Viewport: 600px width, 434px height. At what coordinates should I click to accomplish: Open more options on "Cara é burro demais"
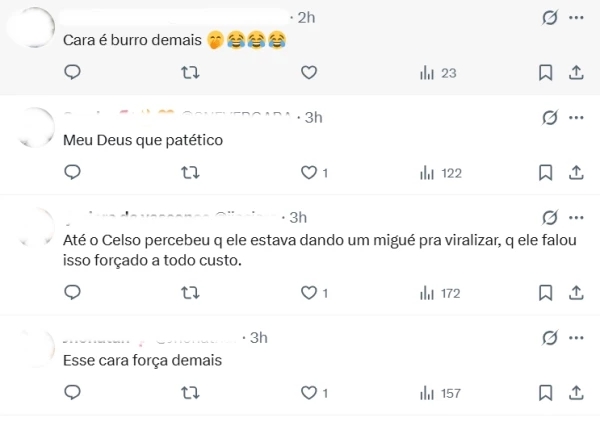click(576, 17)
